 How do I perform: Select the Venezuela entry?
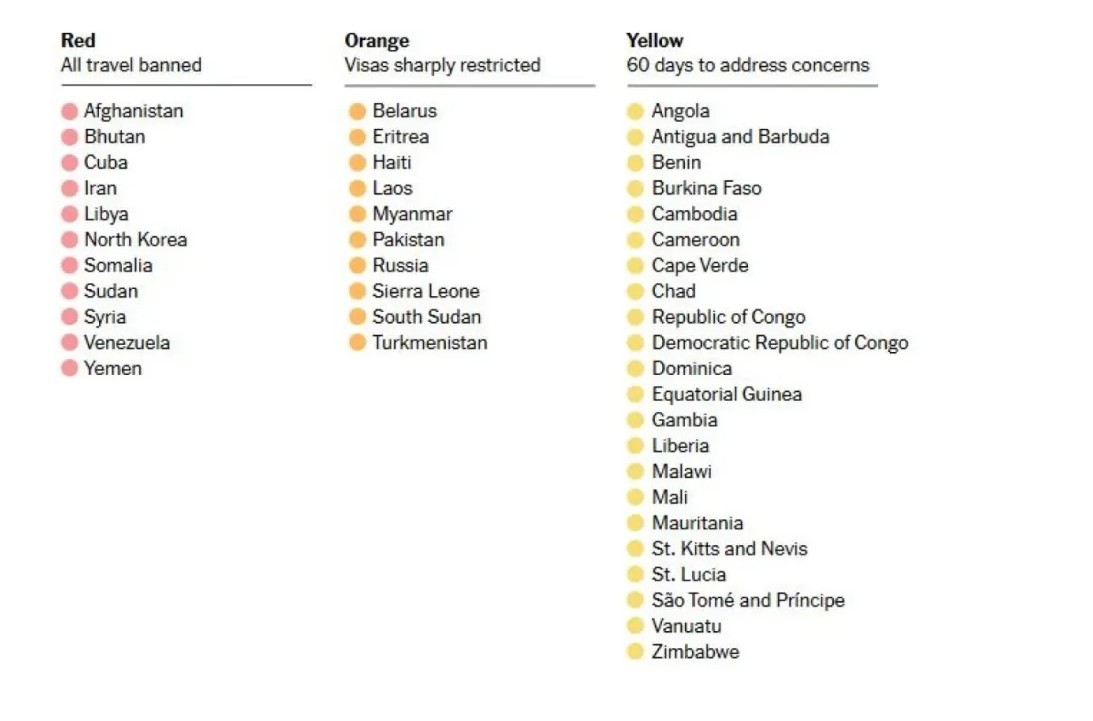127,343
